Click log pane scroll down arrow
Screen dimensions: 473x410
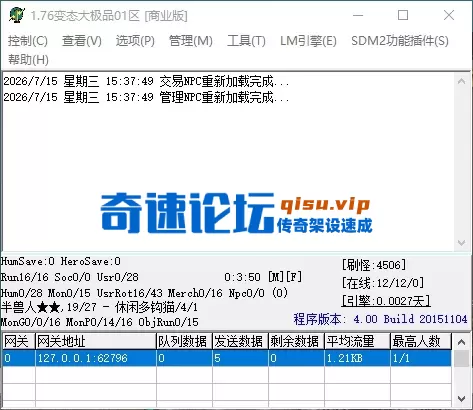(461, 243)
